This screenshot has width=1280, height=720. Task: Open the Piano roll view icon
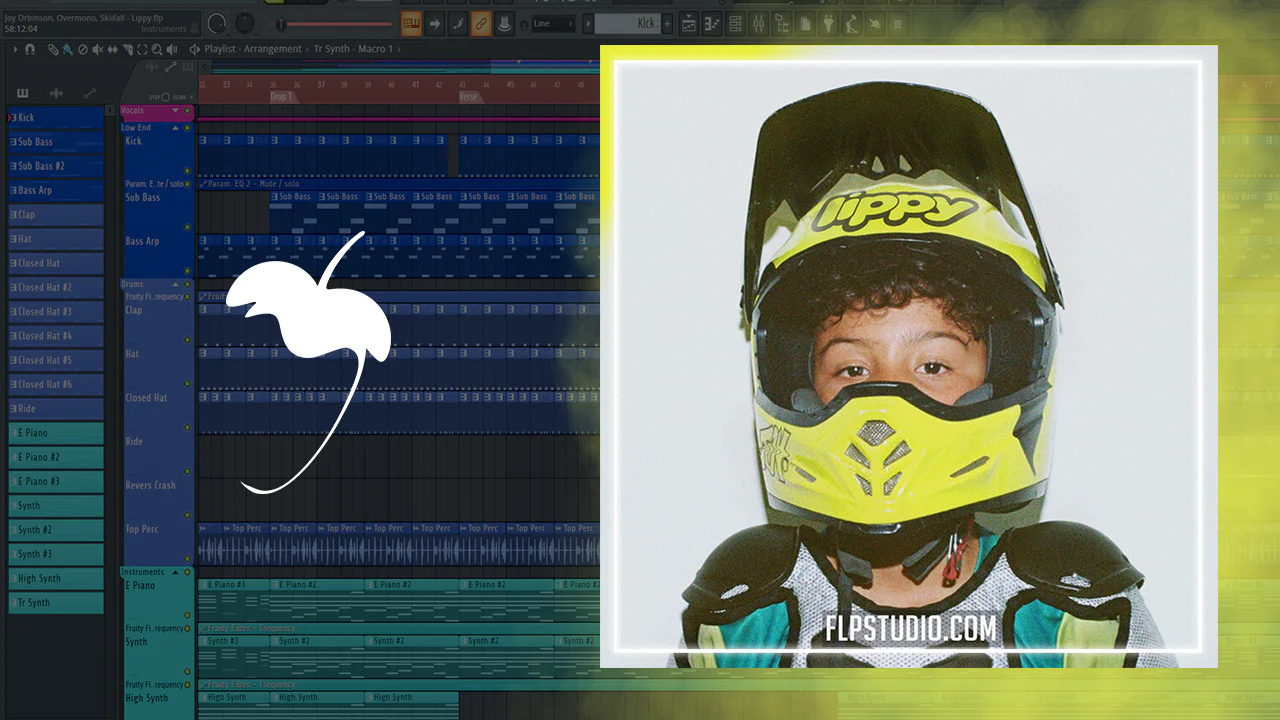click(x=712, y=23)
